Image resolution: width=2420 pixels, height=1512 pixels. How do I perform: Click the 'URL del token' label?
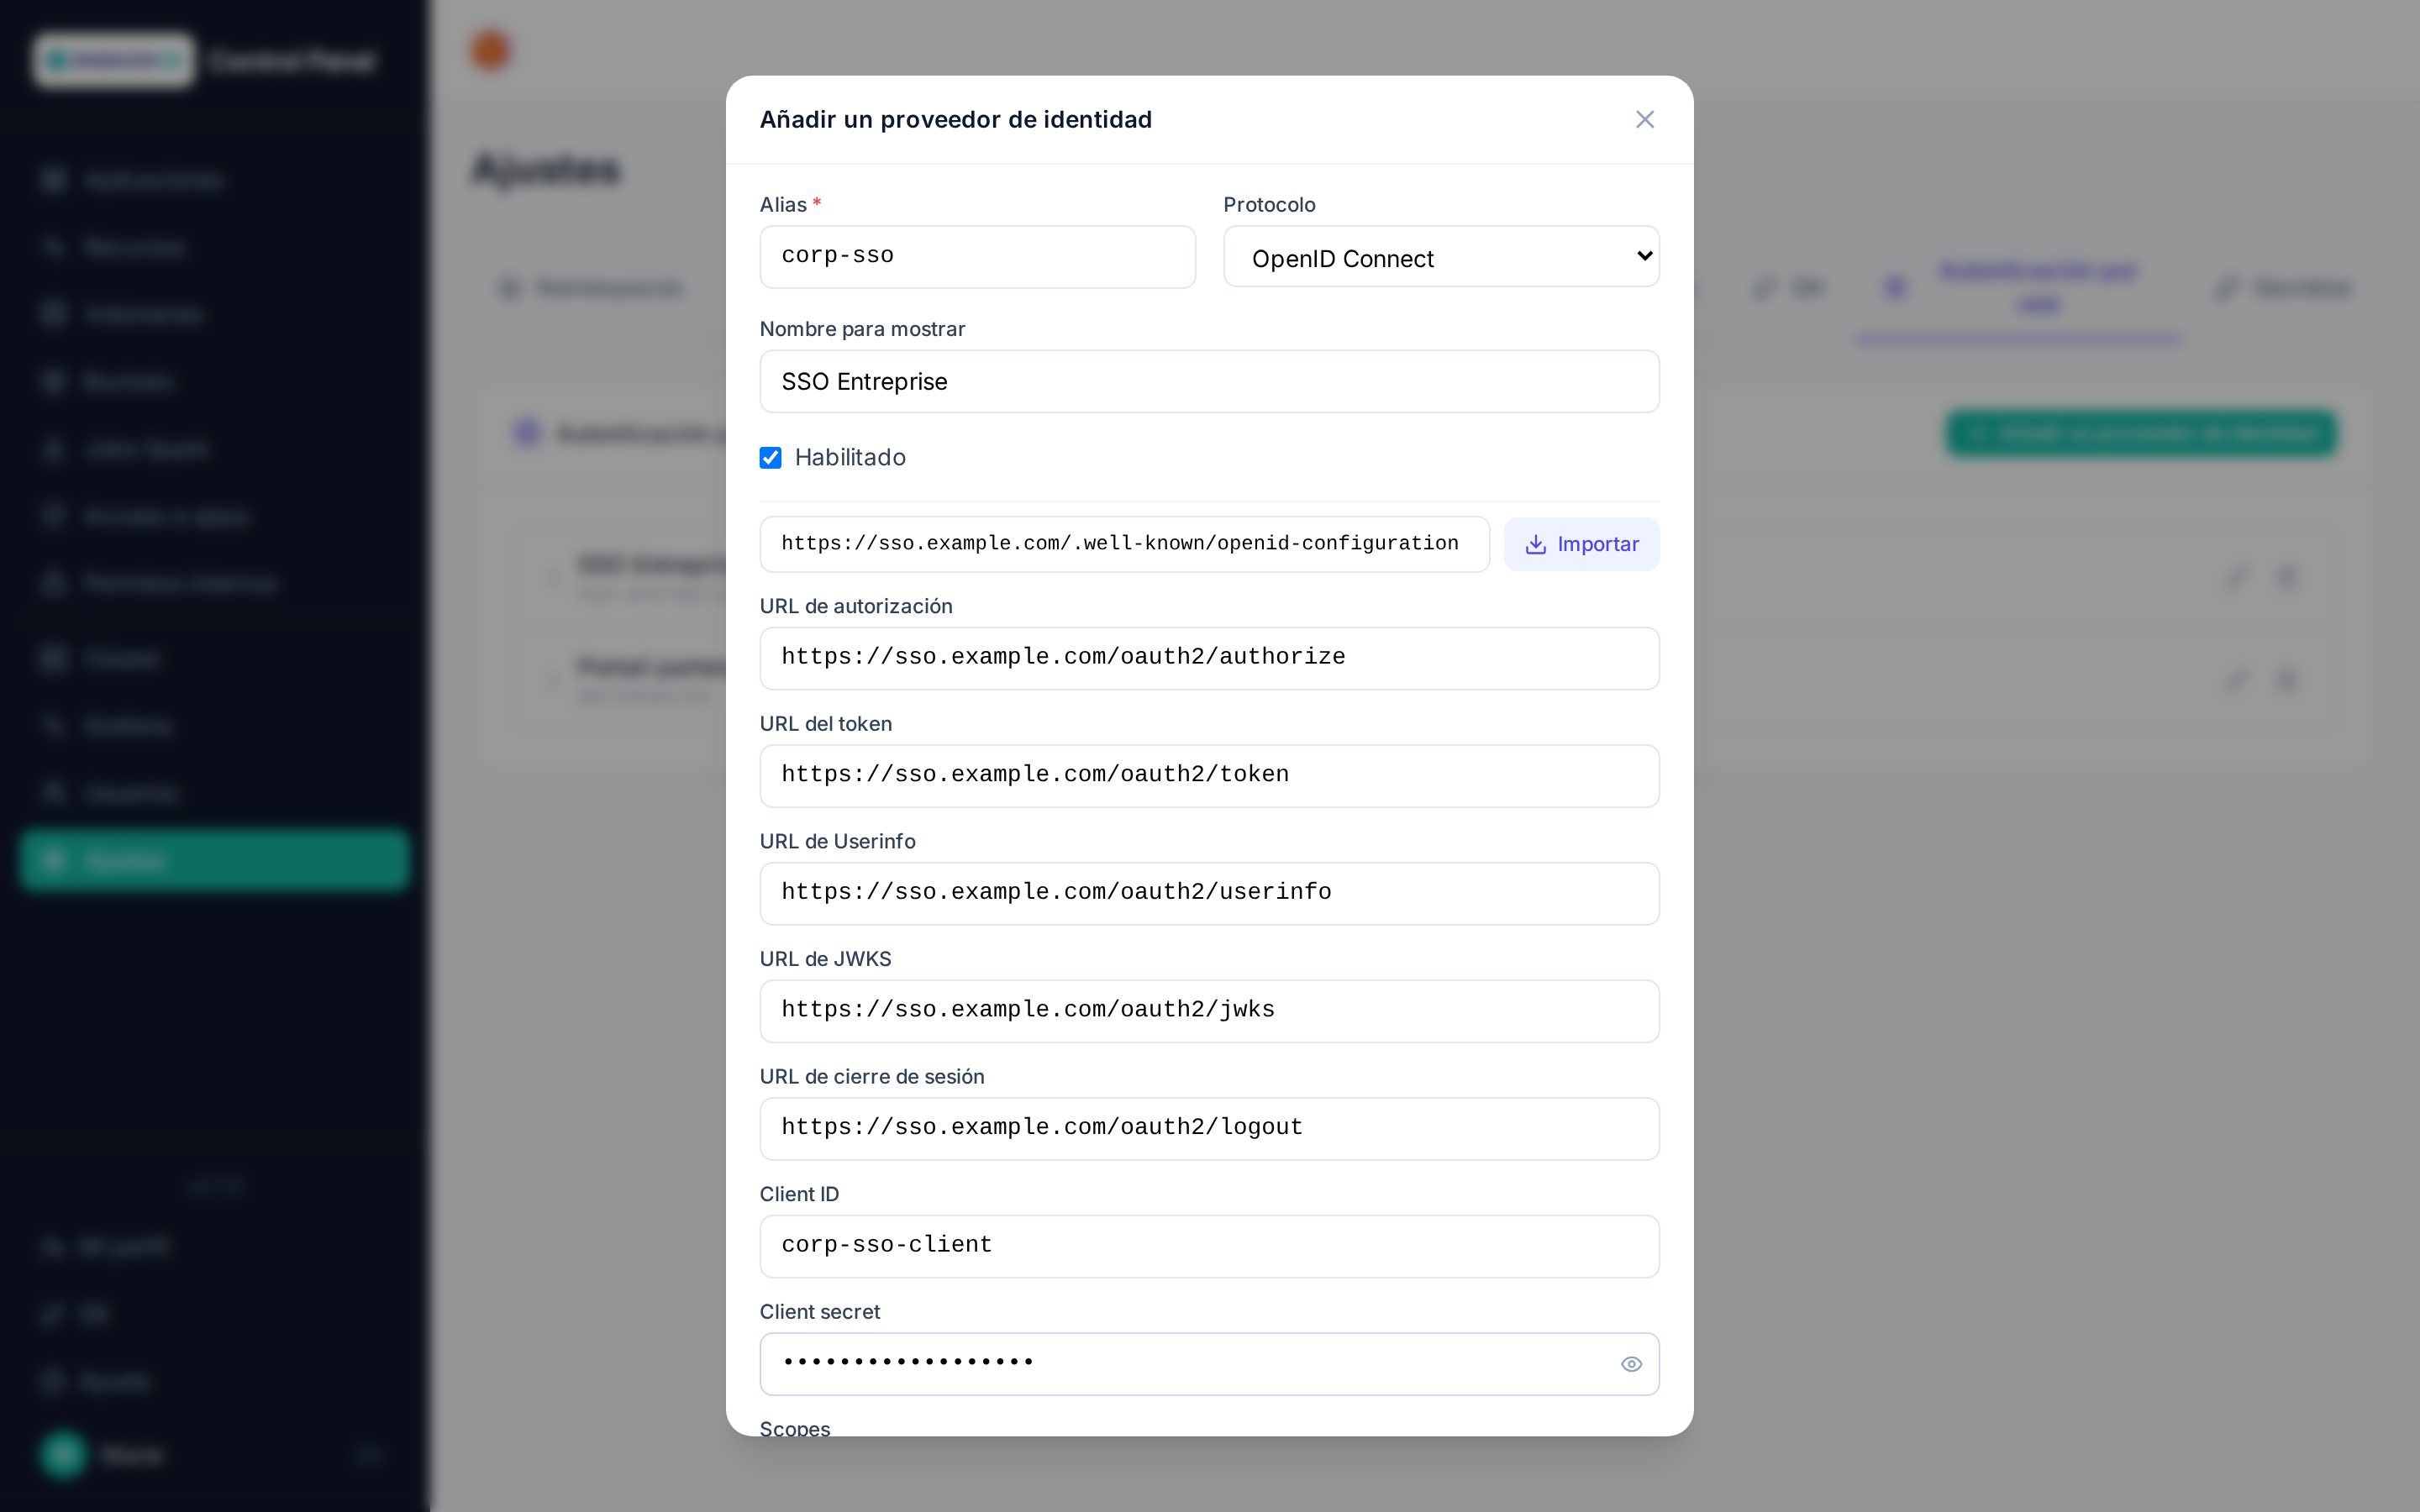[x=826, y=723]
